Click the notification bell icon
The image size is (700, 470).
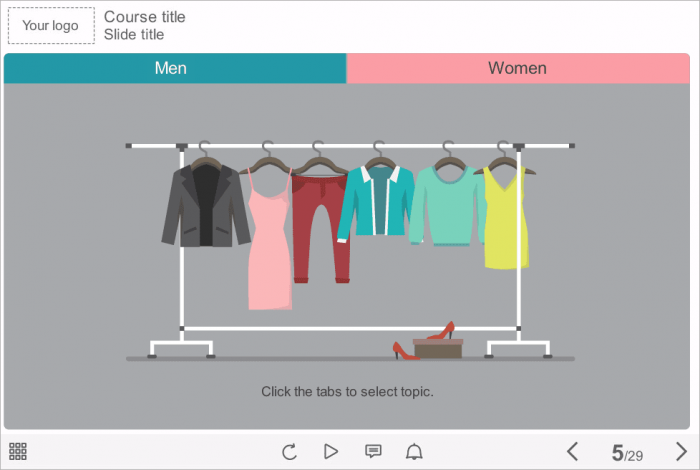click(x=414, y=452)
